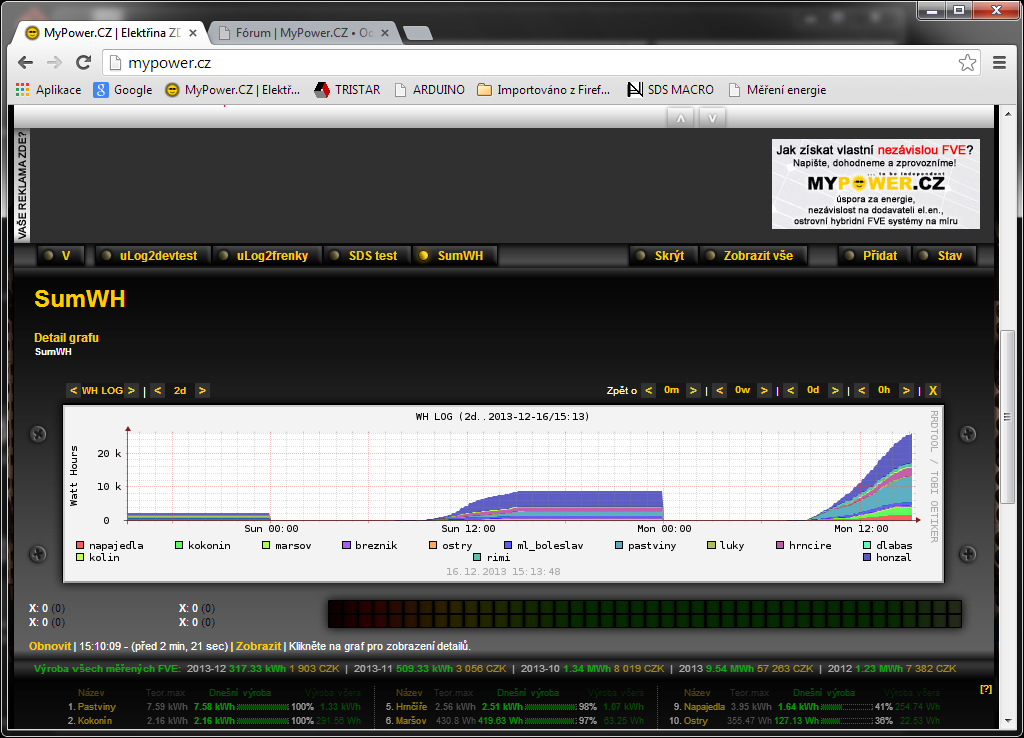The image size is (1024, 738).
Task: Decrease the 0m month offset
Action: click(649, 390)
